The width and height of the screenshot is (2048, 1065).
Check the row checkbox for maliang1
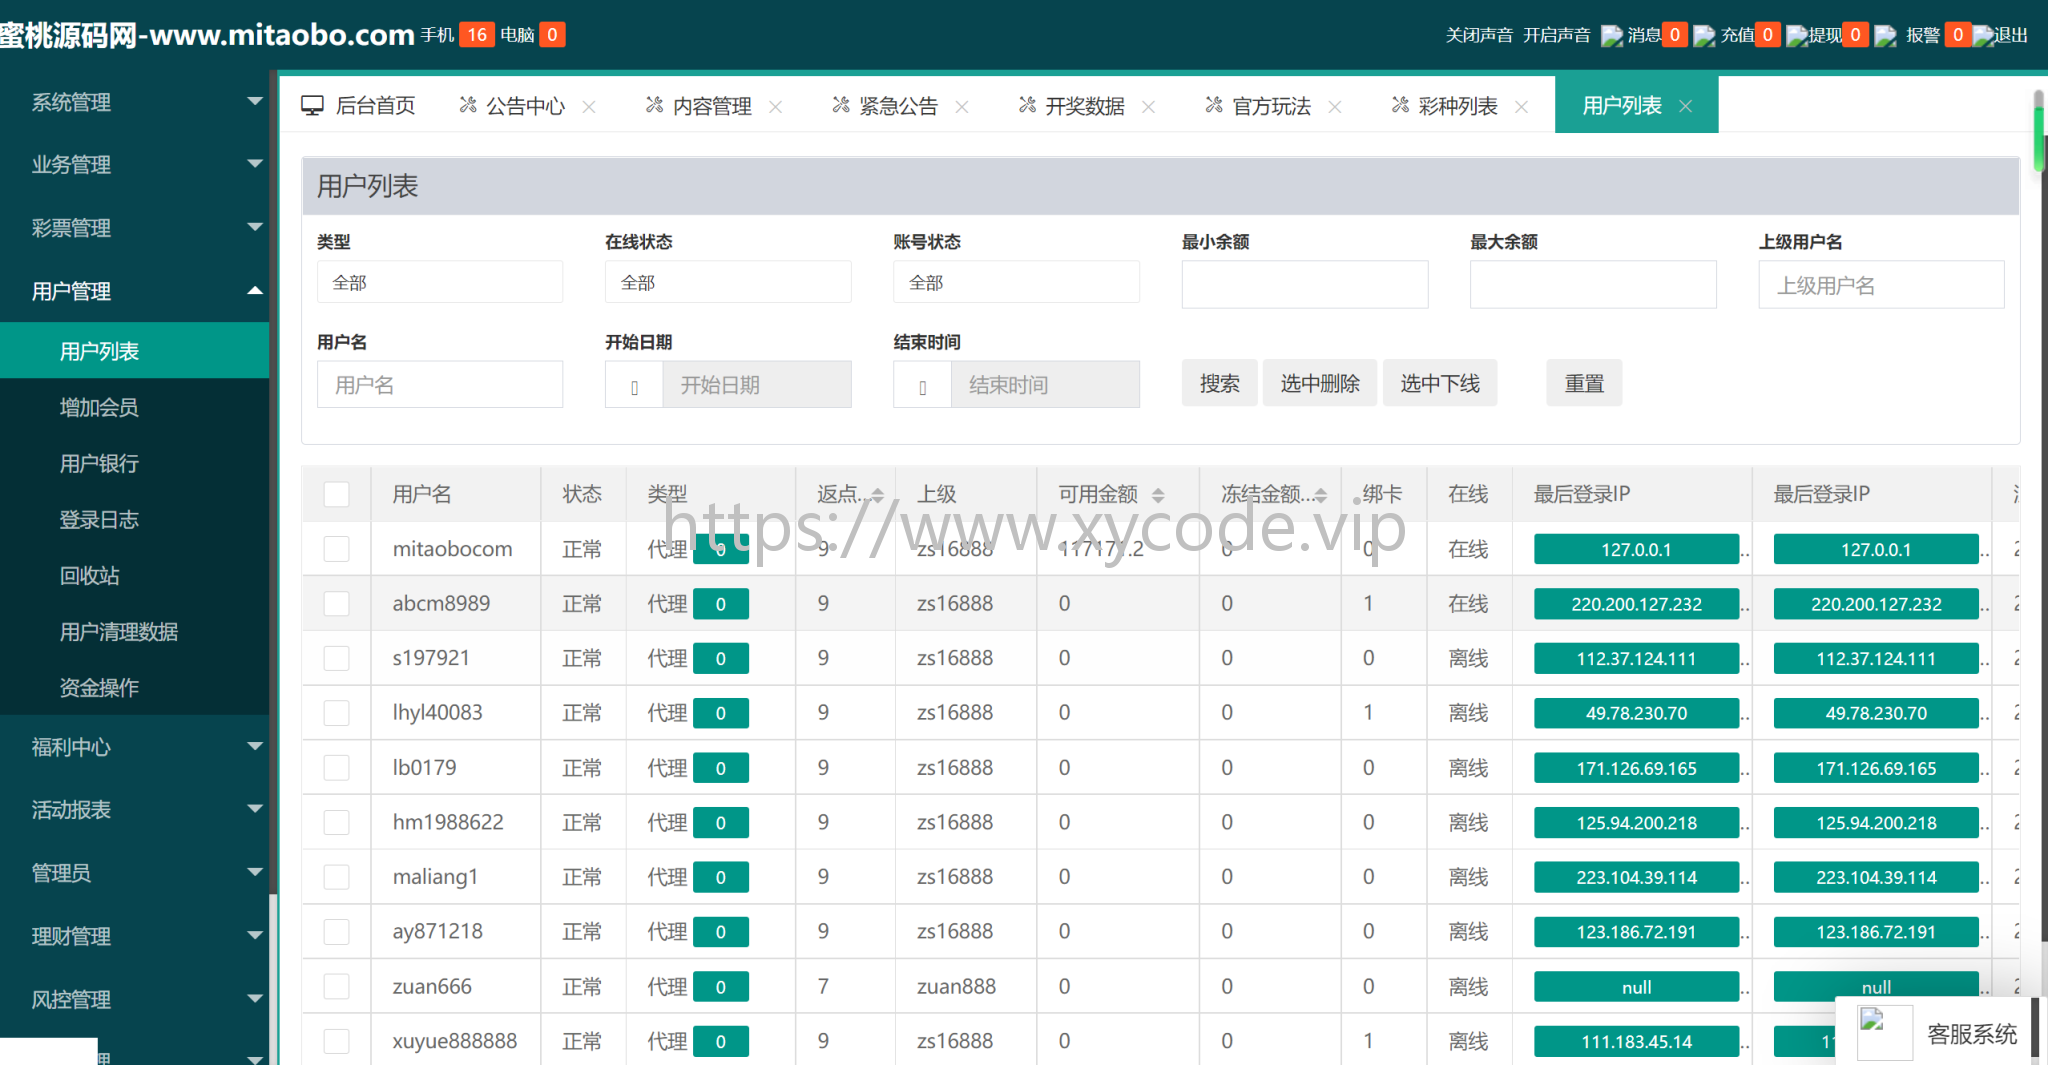337,877
